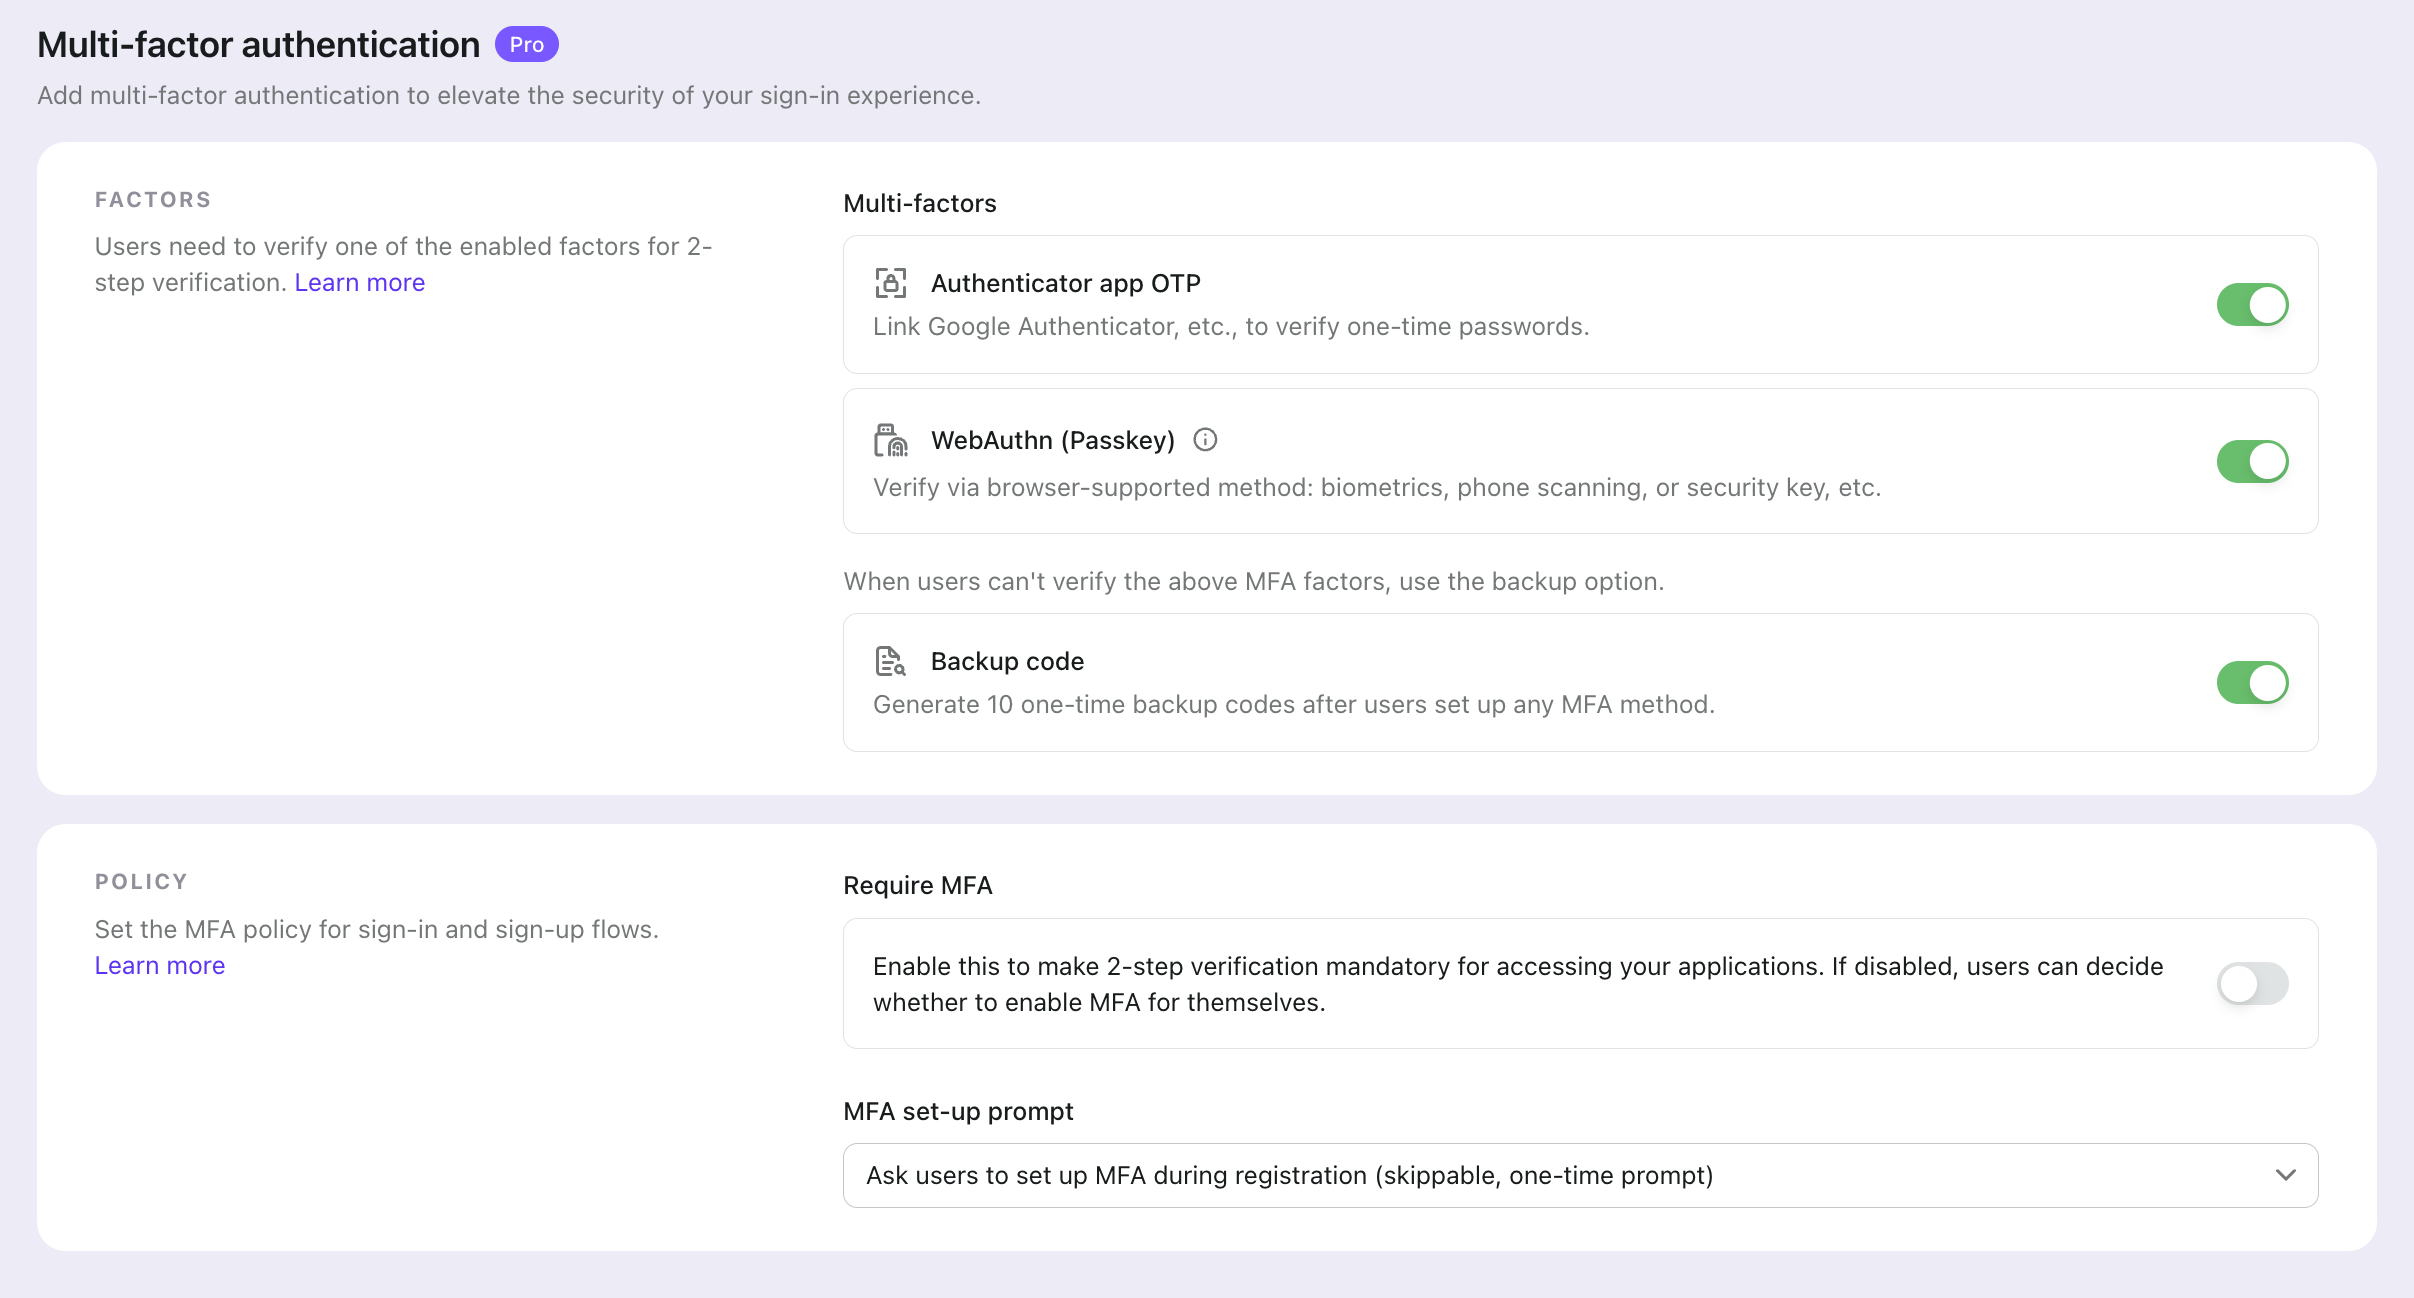Toggle off Backup code

pos(2252,683)
